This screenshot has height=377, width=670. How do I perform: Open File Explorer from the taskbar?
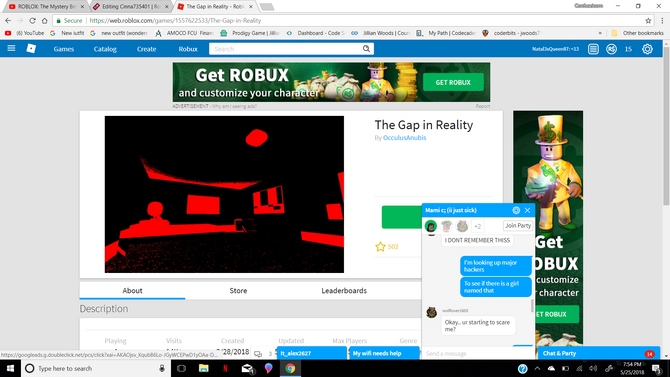(x=203, y=368)
